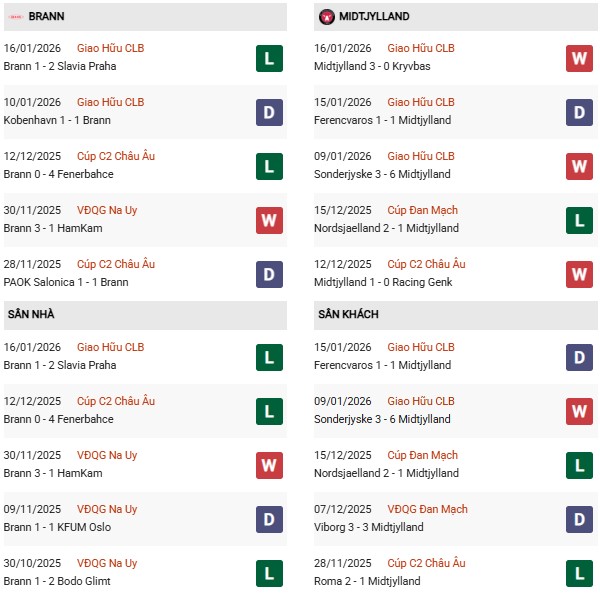Select the SÂN KHÁCH section header

(350, 315)
